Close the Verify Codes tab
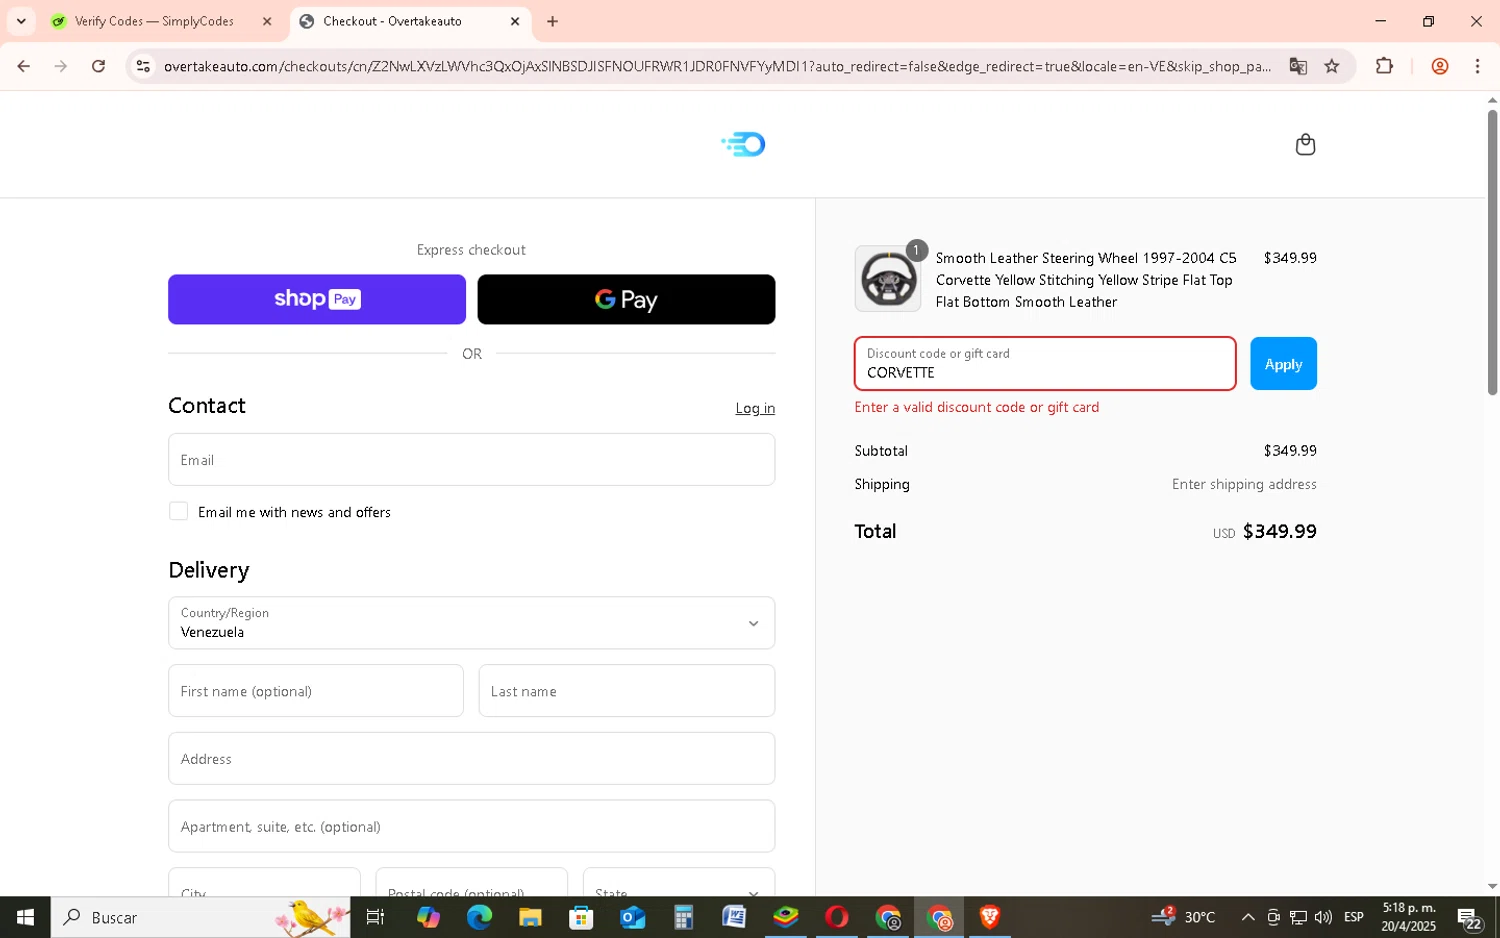This screenshot has height=938, width=1500. (x=267, y=21)
